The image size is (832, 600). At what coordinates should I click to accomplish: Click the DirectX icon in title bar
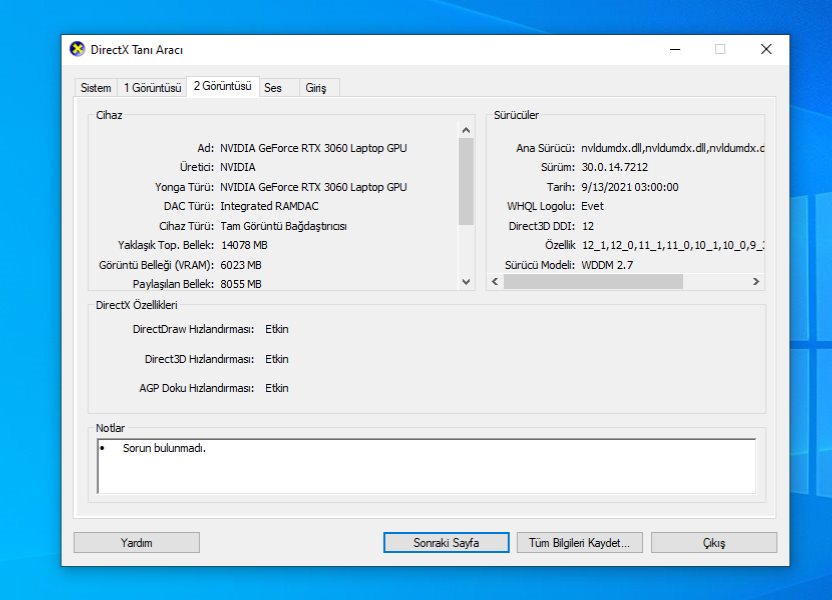pos(77,49)
